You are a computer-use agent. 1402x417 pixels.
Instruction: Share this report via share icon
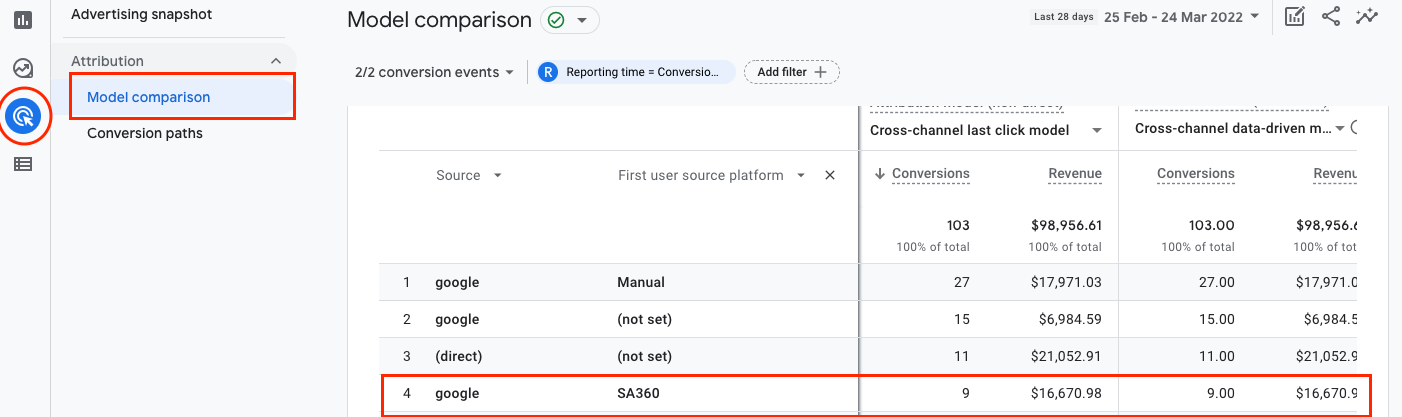click(x=1330, y=17)
